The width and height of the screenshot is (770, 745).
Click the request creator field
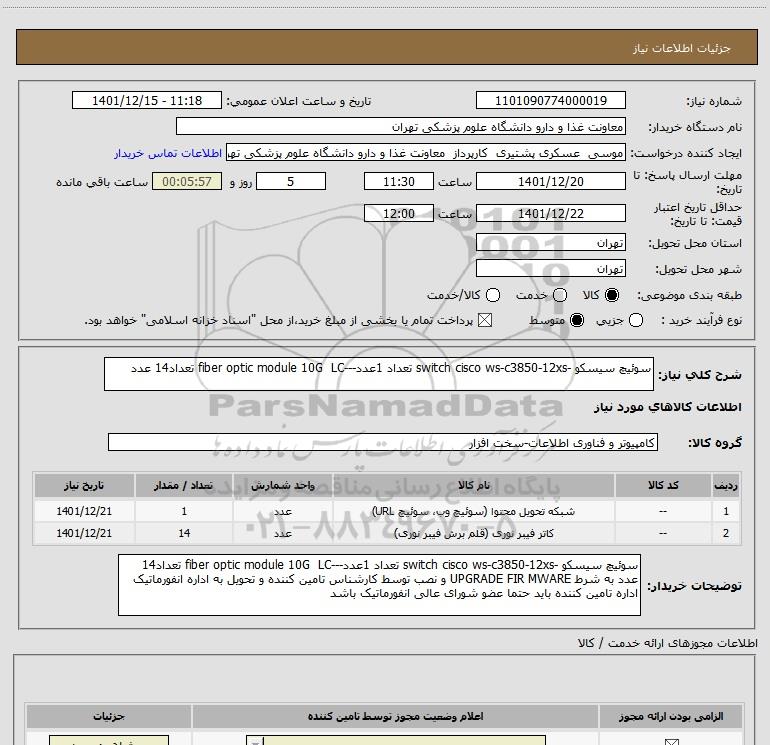click(x=426, y=153)
